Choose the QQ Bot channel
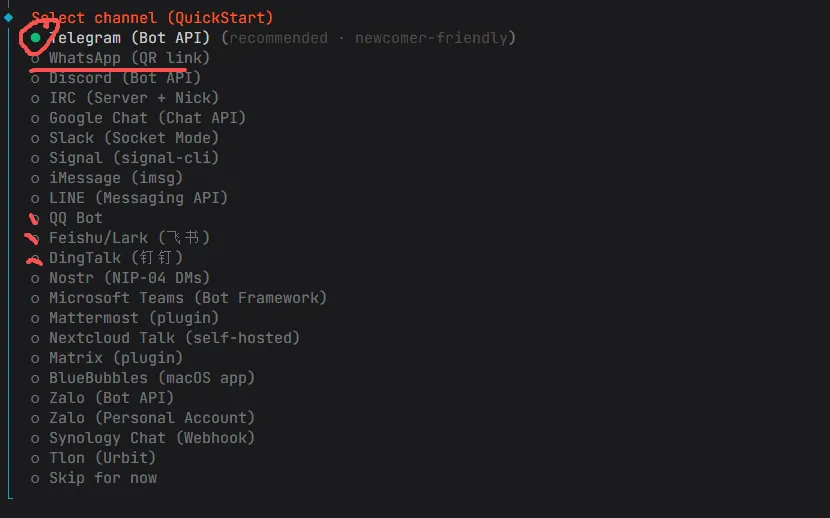 (76, 218)
